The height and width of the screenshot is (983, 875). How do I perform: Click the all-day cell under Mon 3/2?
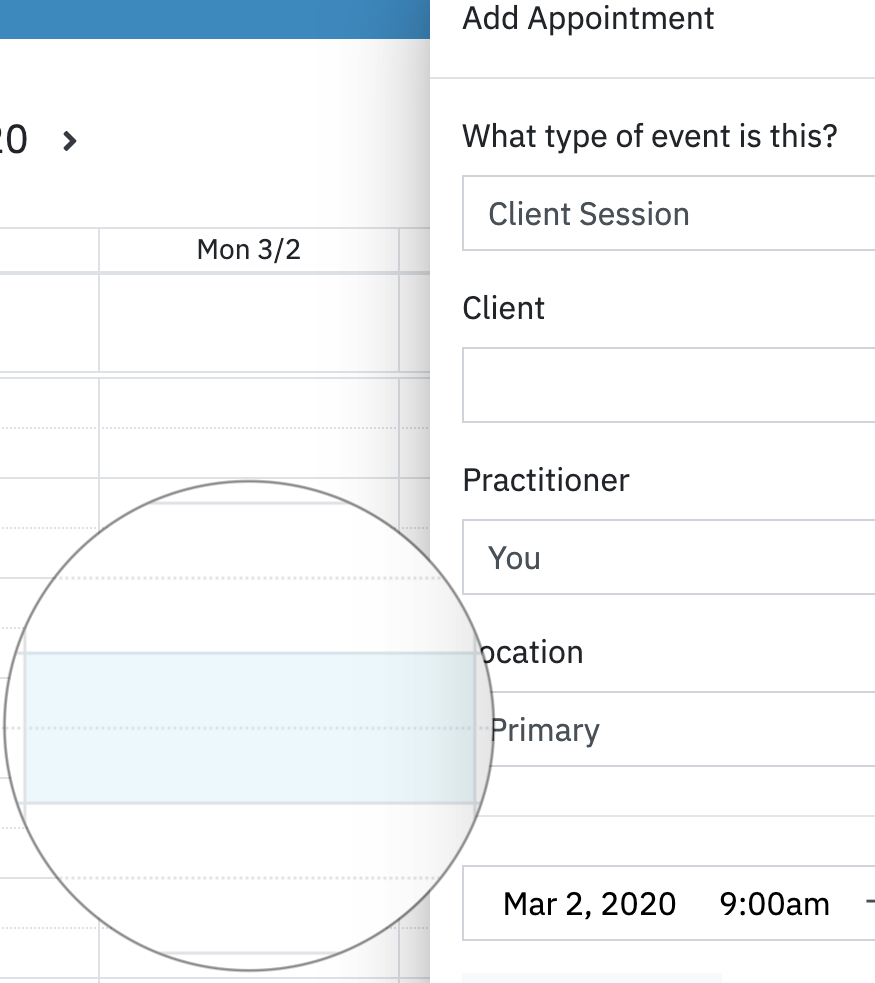click(x=248, y=322)
